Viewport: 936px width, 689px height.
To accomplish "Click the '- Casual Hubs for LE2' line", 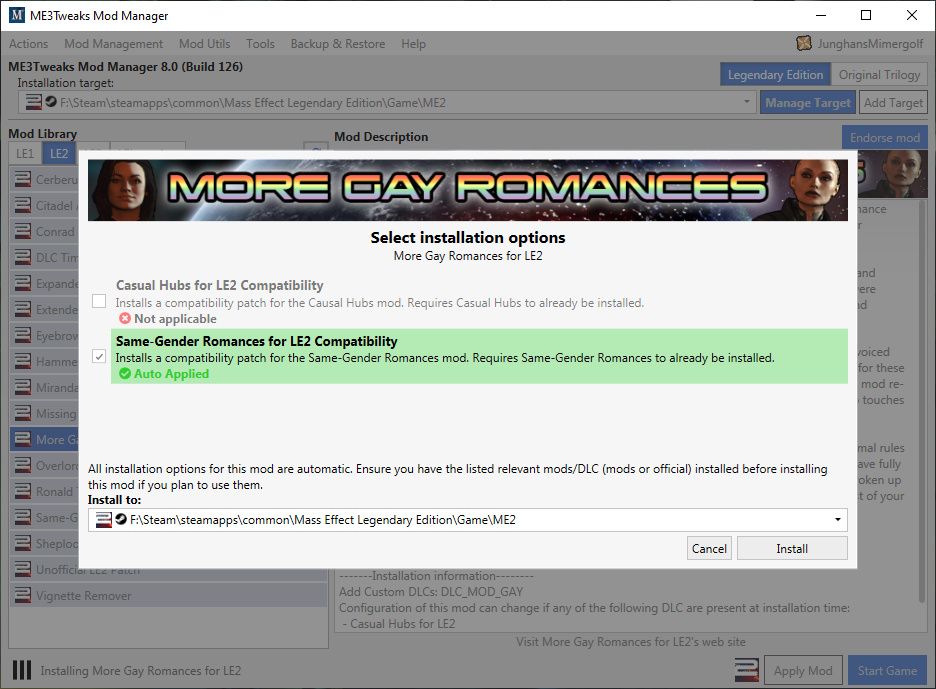I will (399, 624).
